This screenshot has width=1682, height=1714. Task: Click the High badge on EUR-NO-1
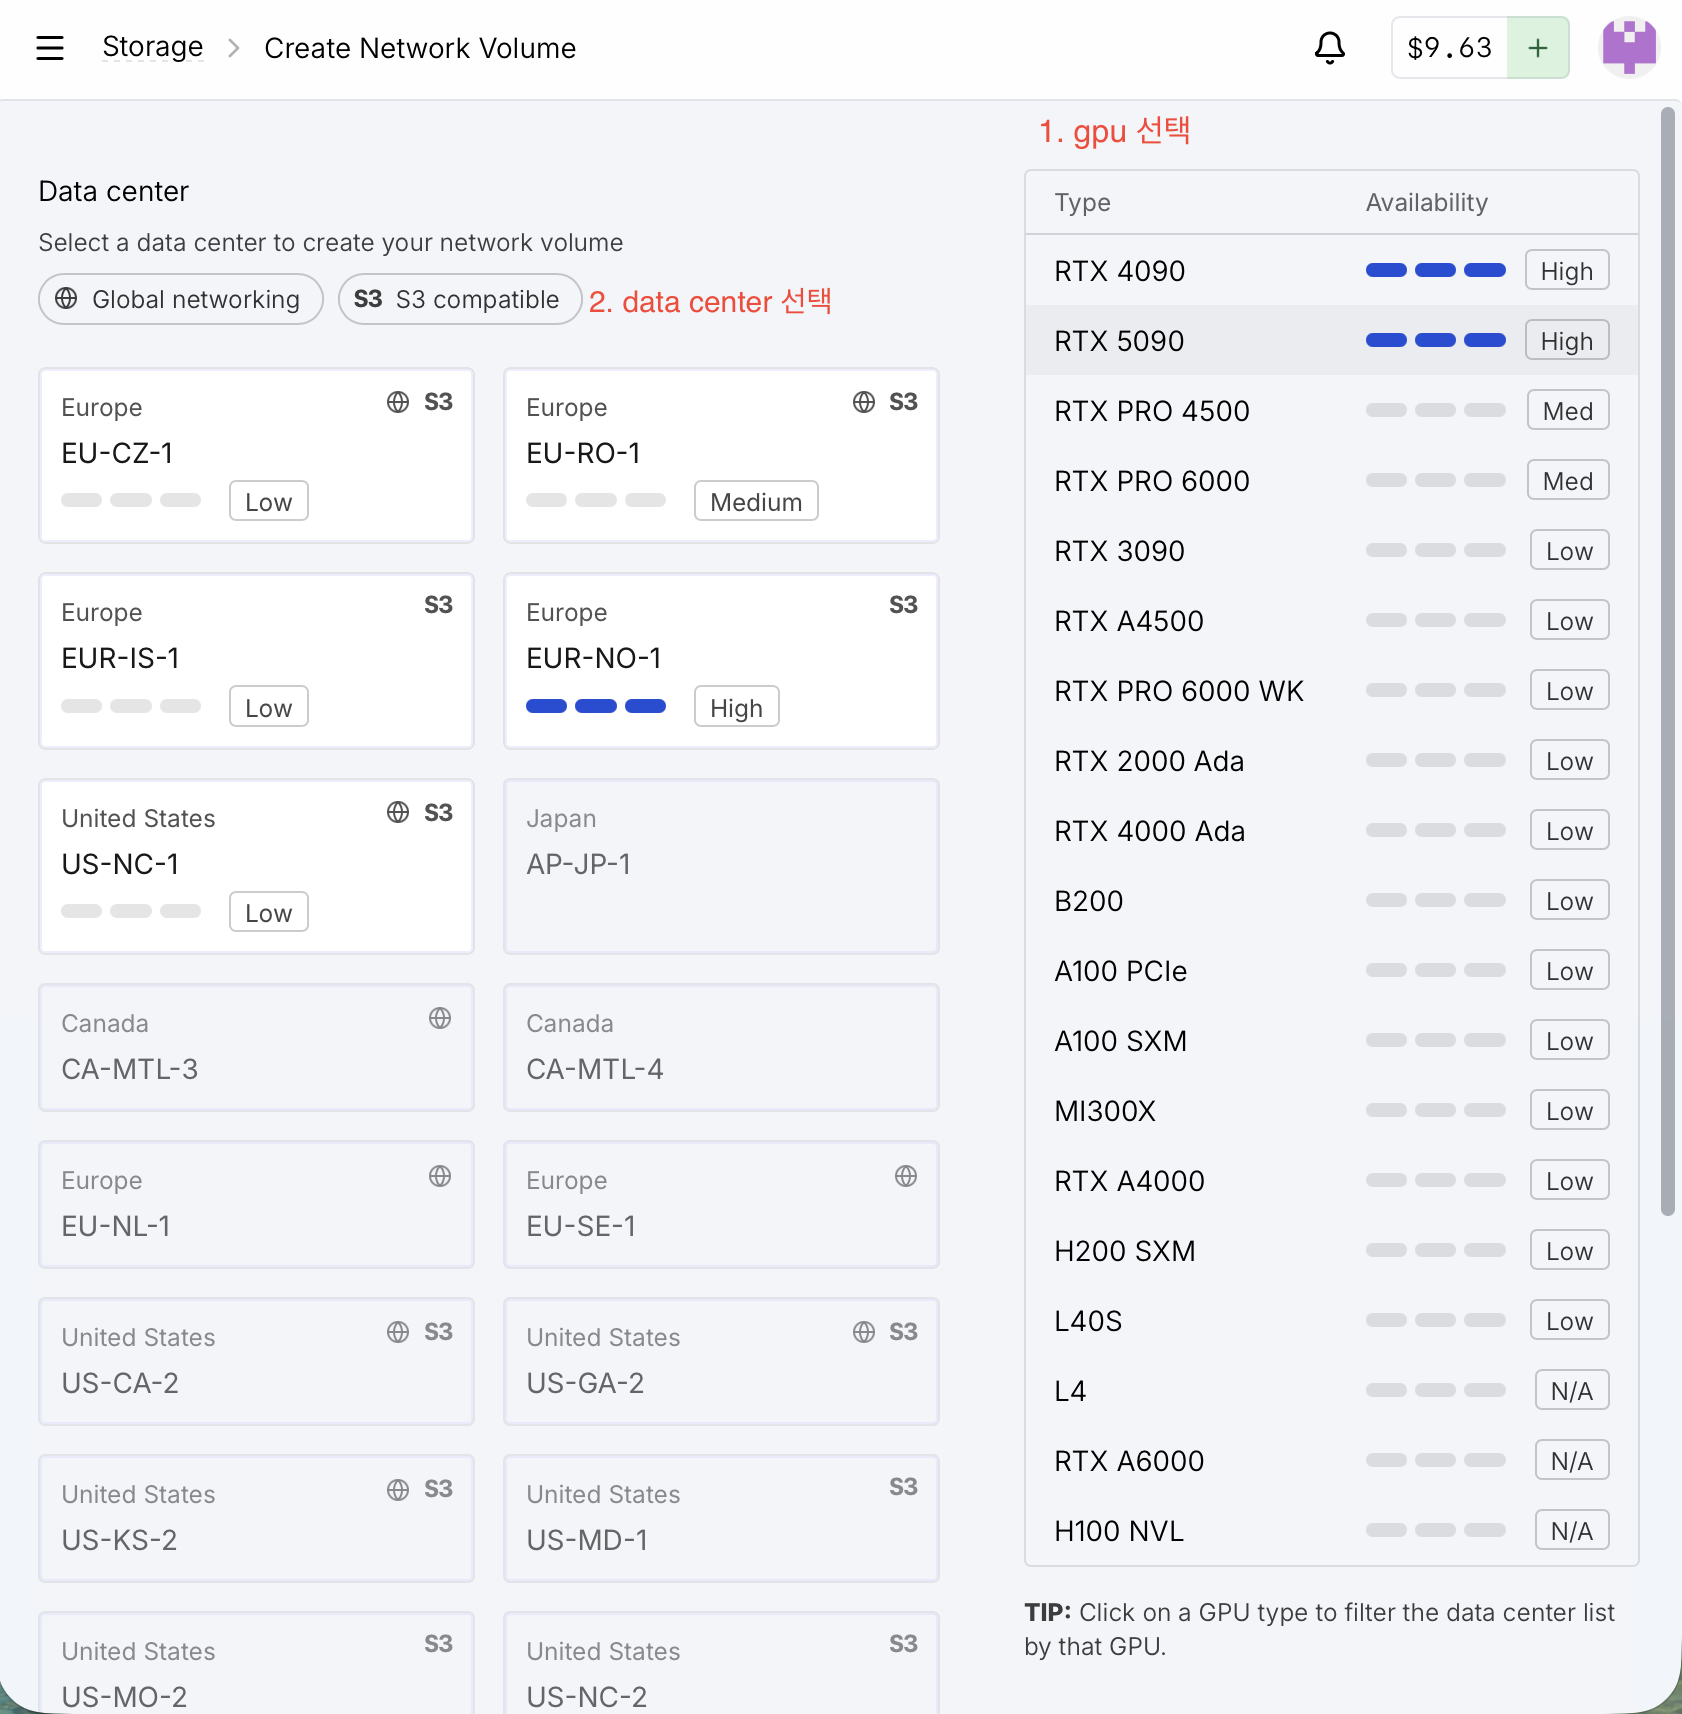tap(737, 707)
